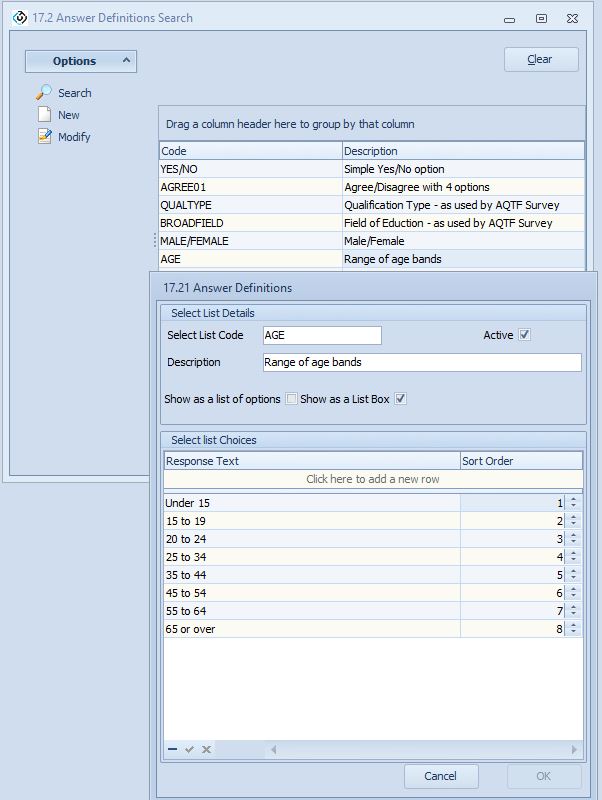Click the Modify edit icon

pos(44,136)
